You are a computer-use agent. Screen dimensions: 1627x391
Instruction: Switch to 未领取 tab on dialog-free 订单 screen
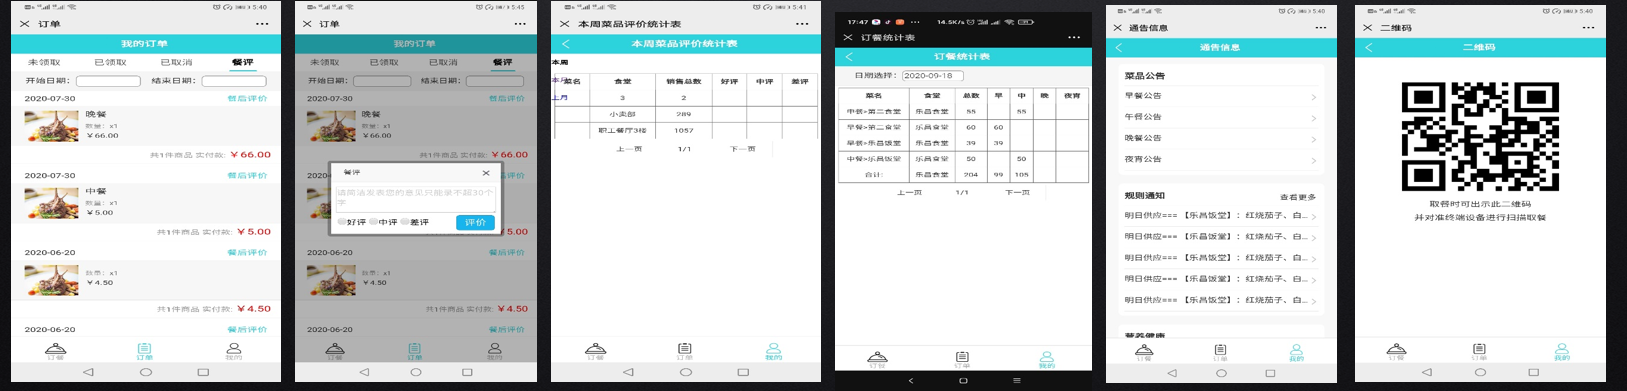45,62
